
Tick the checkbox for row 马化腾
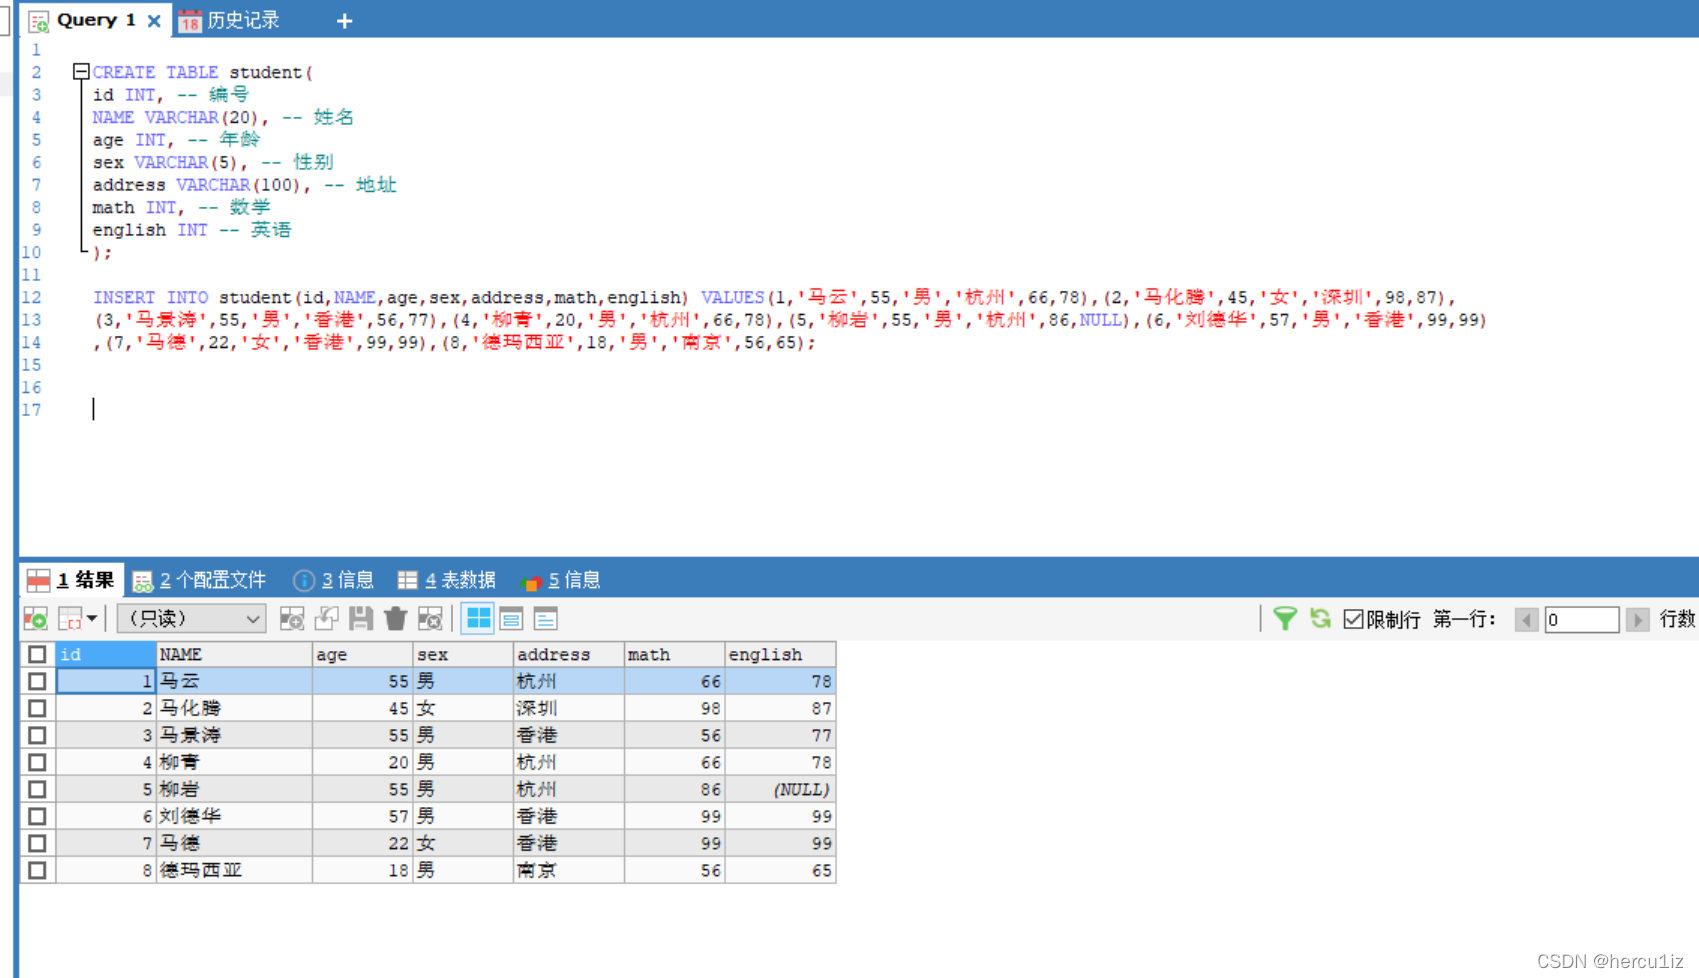click(37, 708)
